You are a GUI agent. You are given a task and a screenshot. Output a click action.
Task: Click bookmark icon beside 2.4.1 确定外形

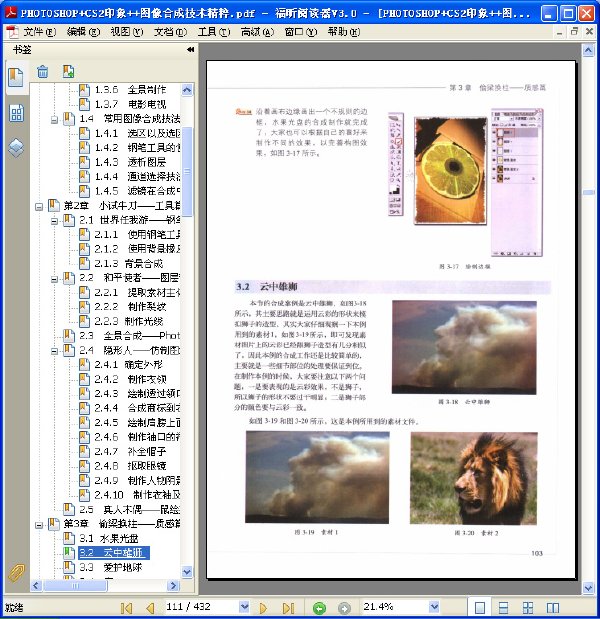[84, 364]
